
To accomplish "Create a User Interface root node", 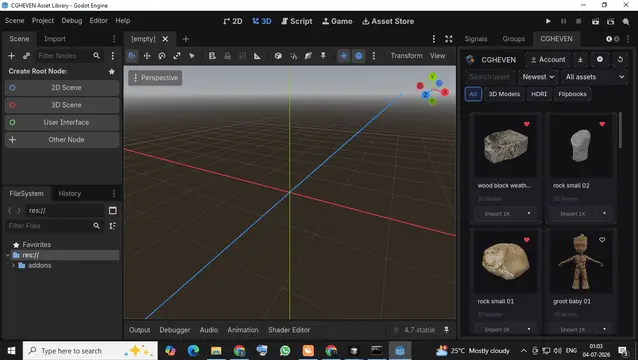I will (x=62, y=122).
